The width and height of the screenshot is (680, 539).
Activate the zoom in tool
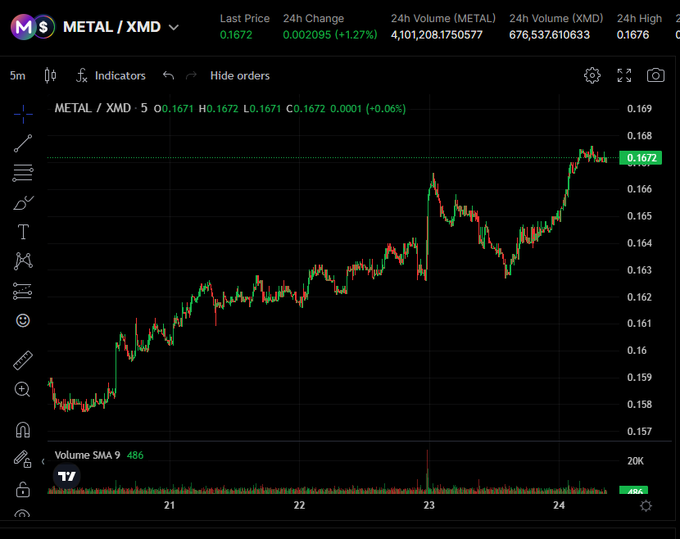point(23,389)
